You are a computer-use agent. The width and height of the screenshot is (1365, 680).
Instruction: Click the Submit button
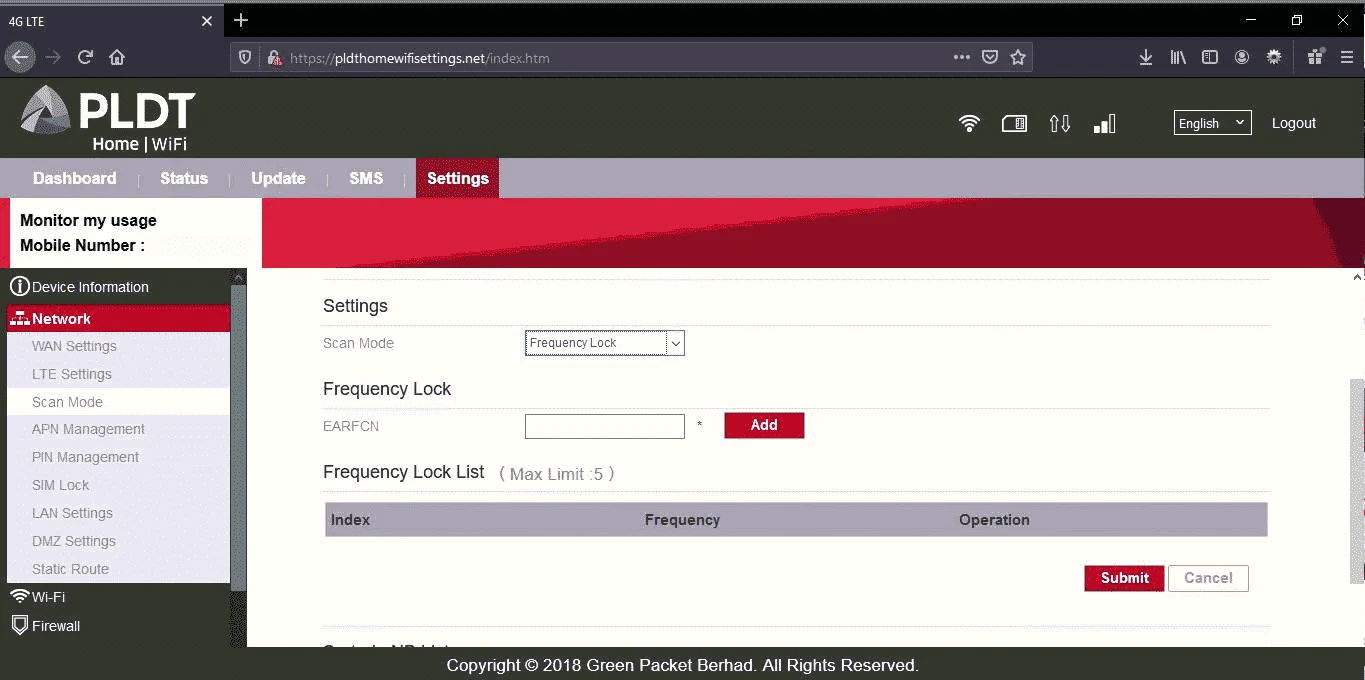1124,578
